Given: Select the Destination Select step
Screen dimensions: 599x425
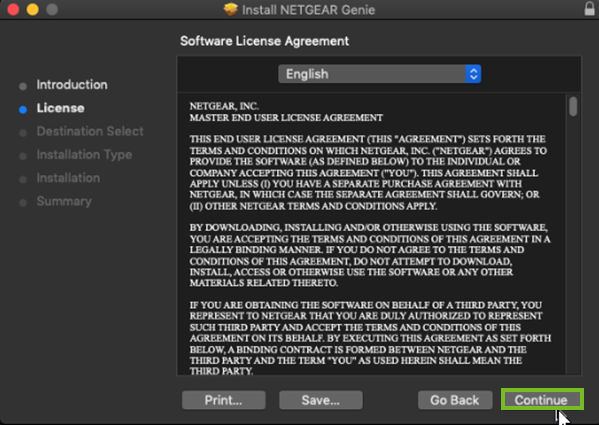Looking at the screenshot, I should (90, 131).
